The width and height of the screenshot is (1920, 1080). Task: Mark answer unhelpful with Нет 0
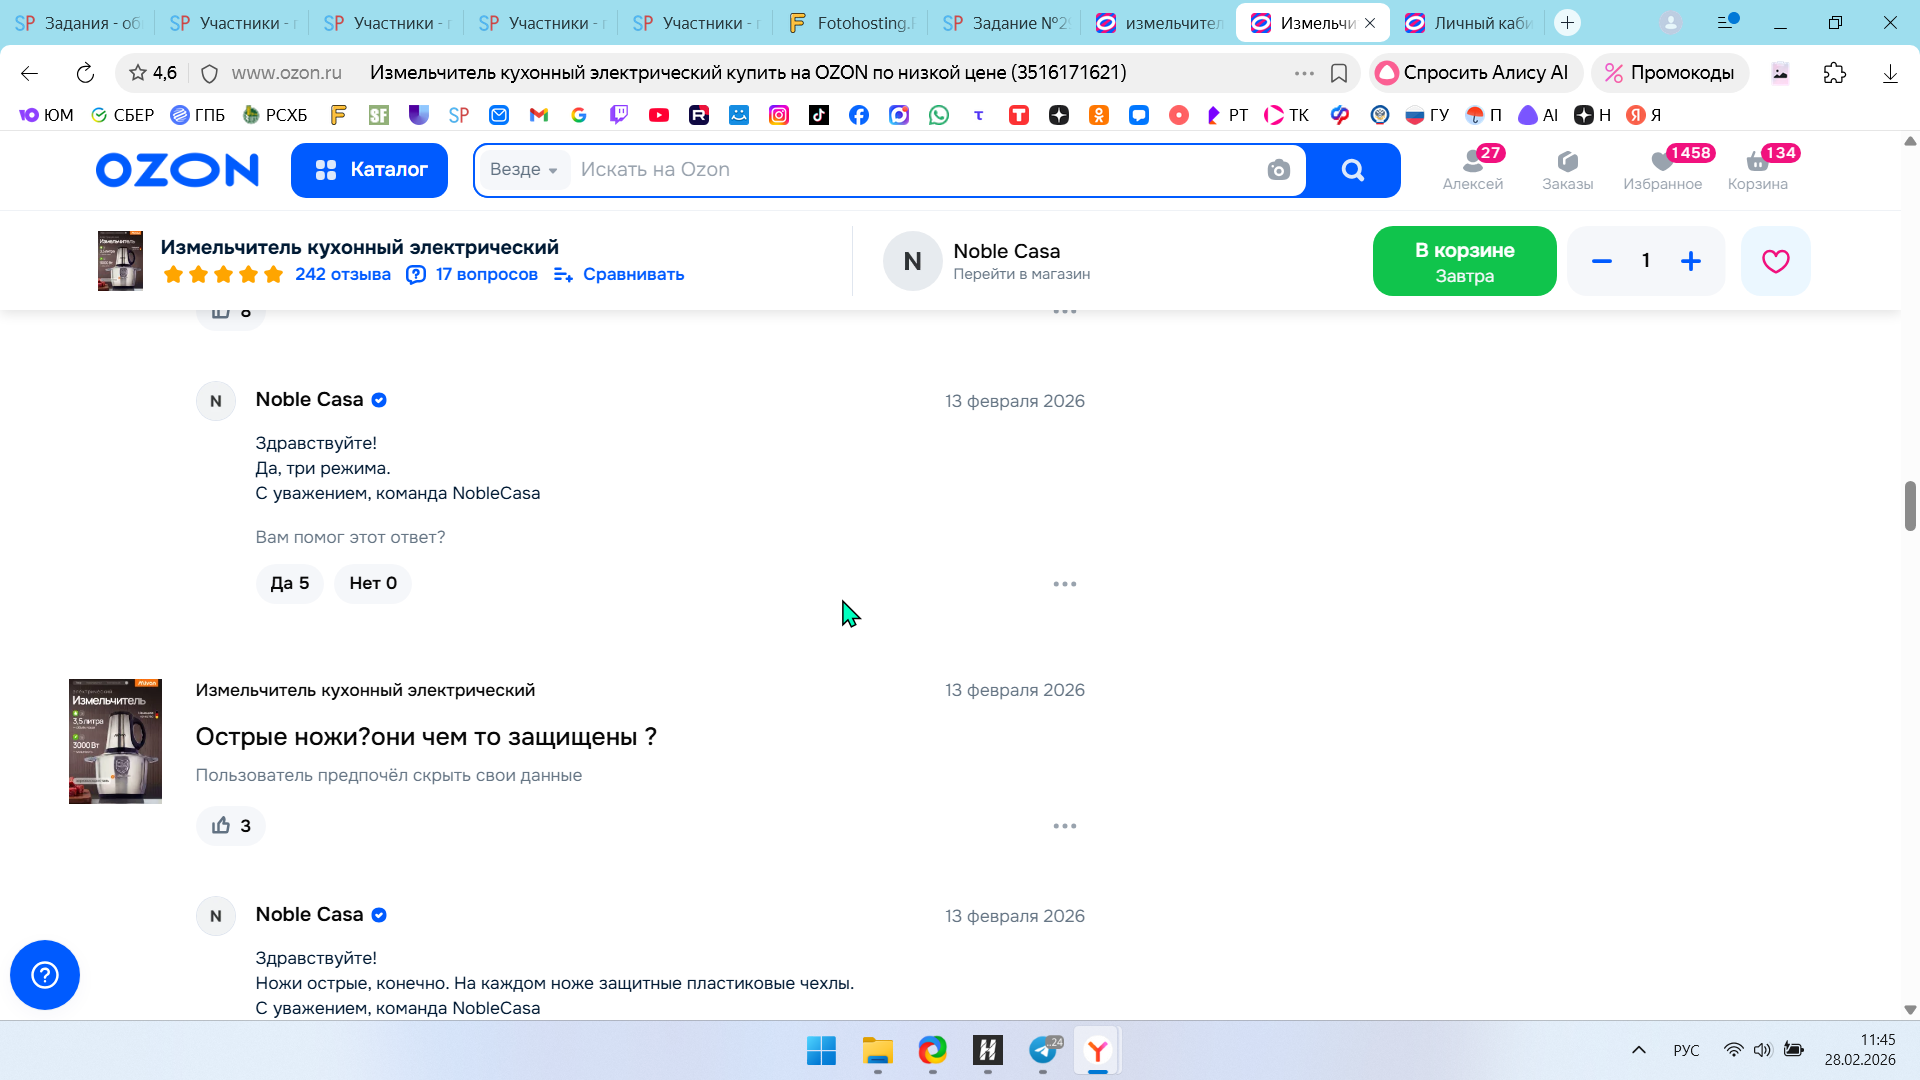coord(373,583)
